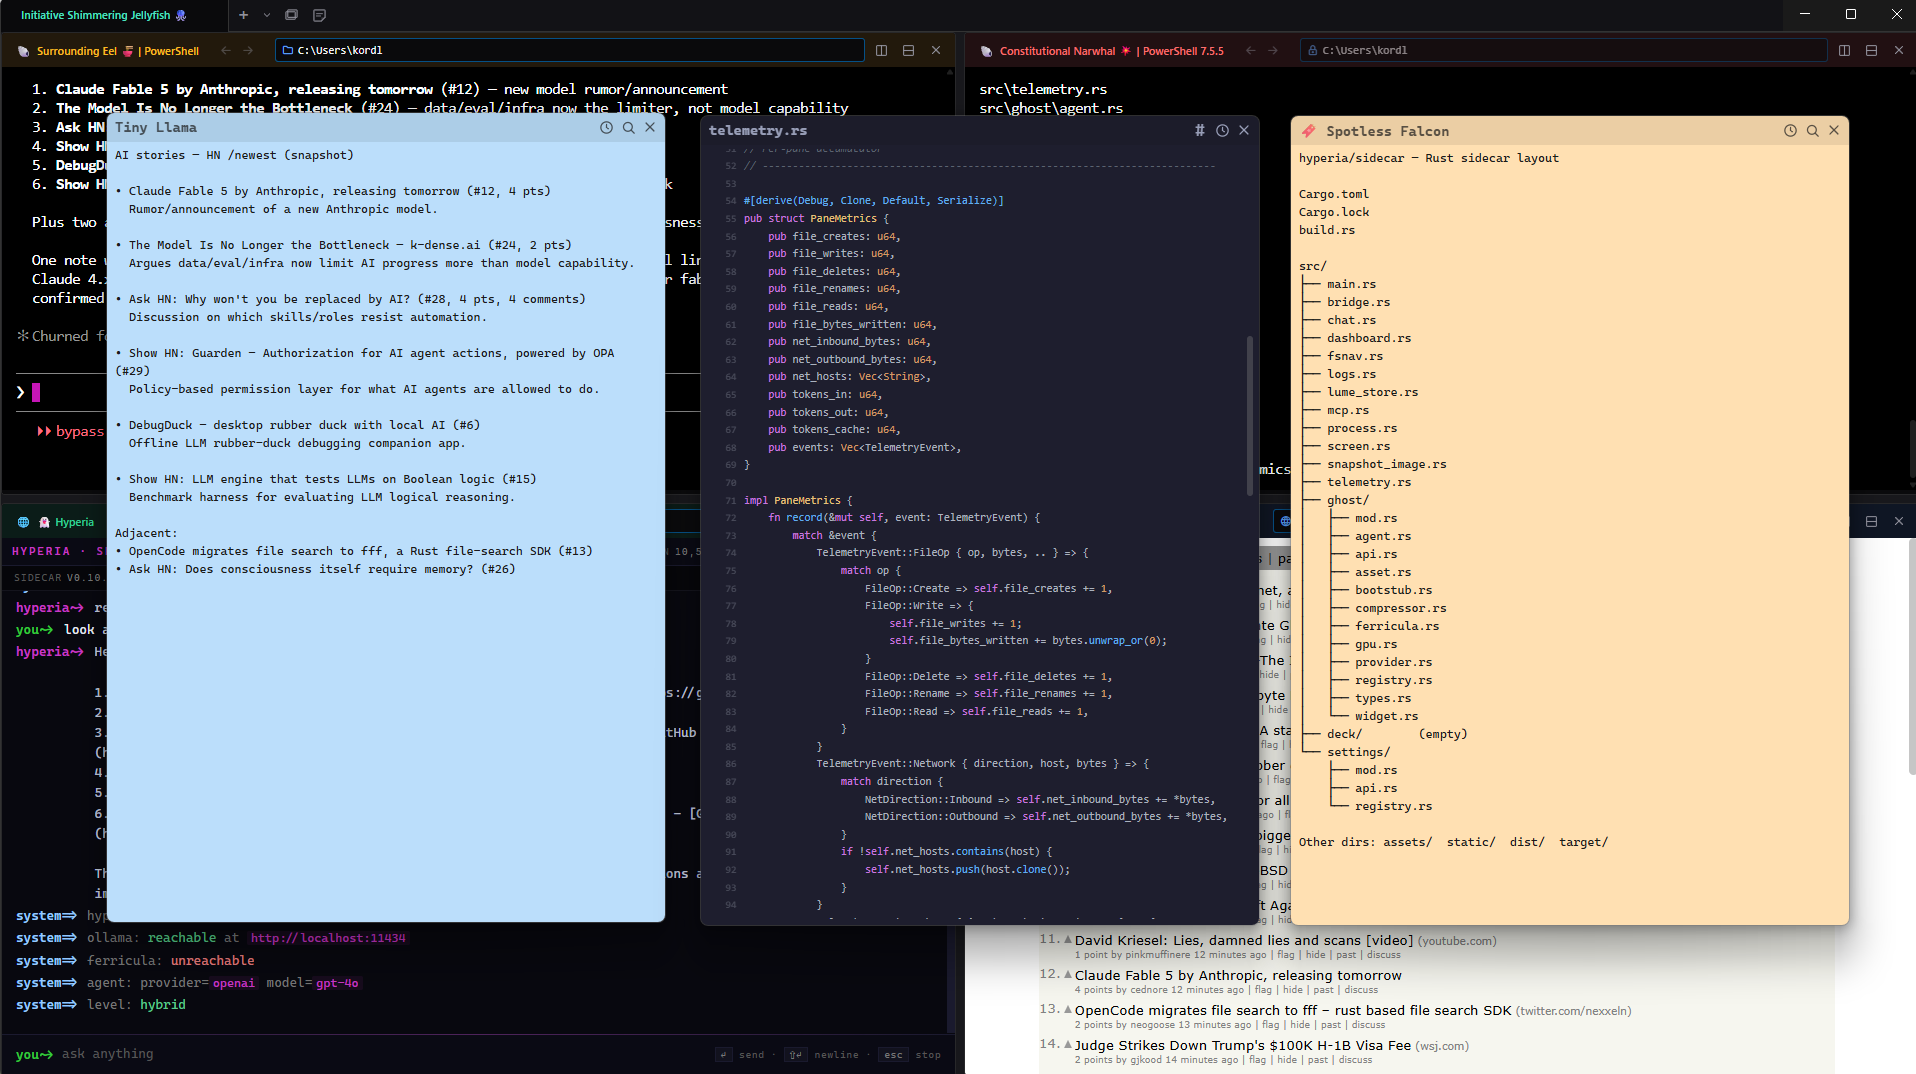
Task: Click the send hint button
Action: (x=741, y=1054)
